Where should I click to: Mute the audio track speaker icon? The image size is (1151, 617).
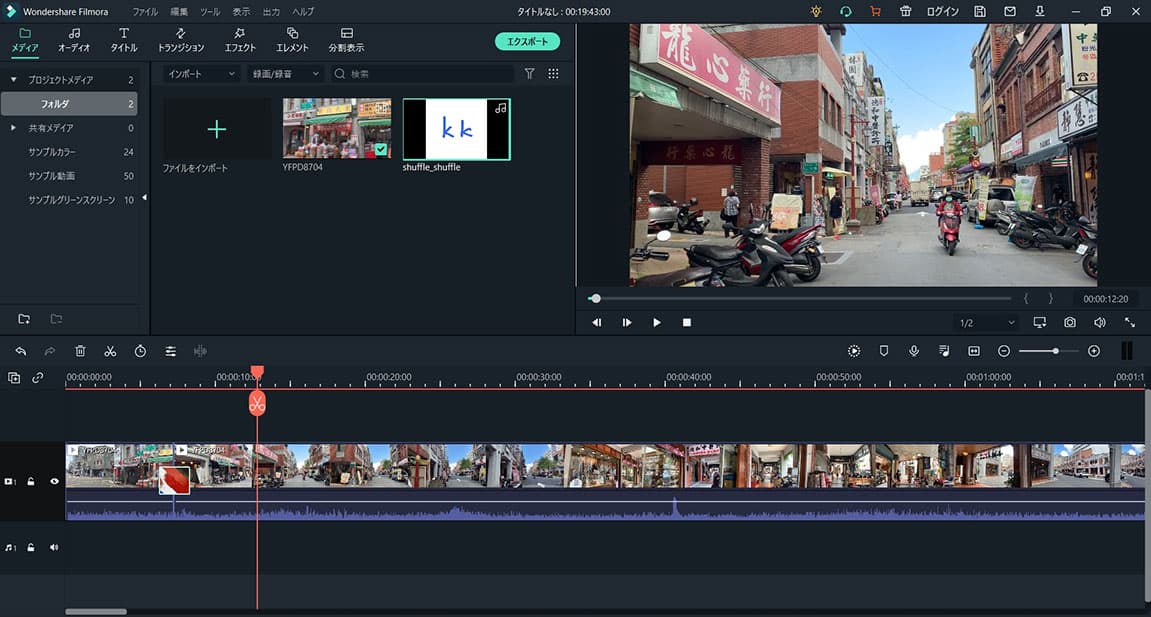54,547
